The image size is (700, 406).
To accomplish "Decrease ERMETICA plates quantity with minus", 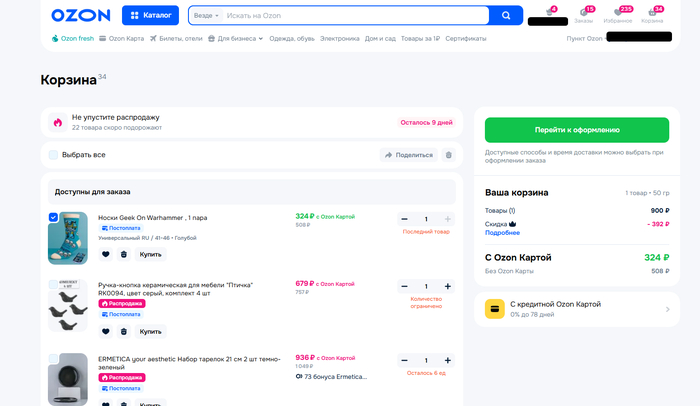I will pyautogui.click(x=404, y=360).
